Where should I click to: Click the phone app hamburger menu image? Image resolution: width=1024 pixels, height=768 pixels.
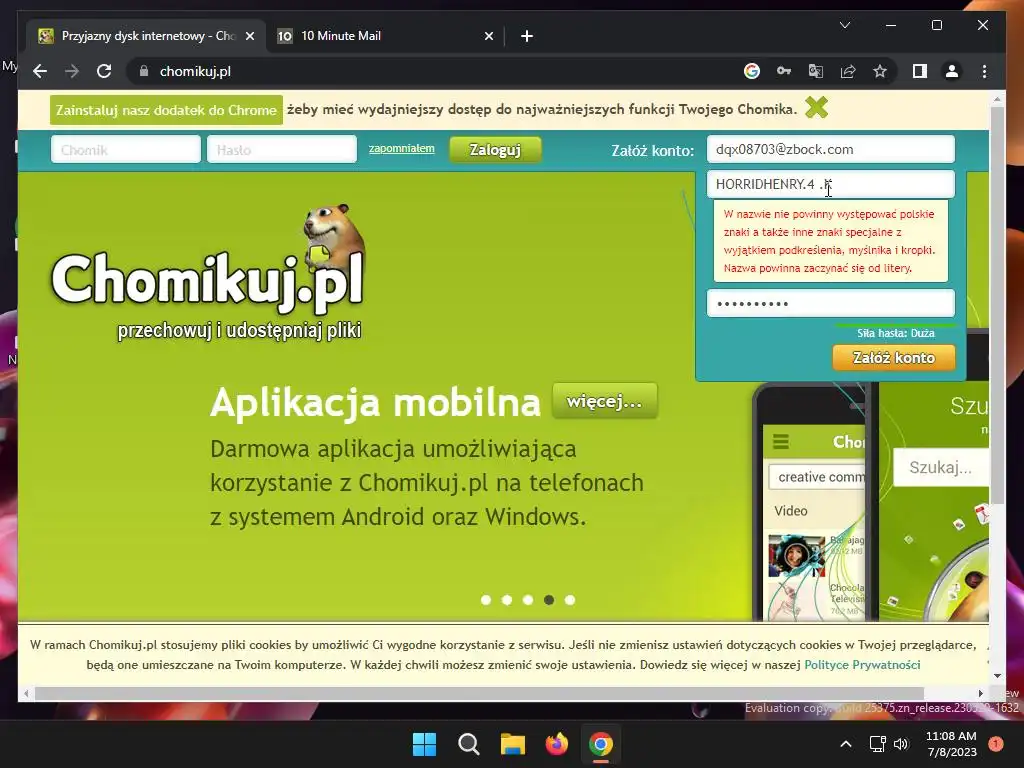click(781, 442)
